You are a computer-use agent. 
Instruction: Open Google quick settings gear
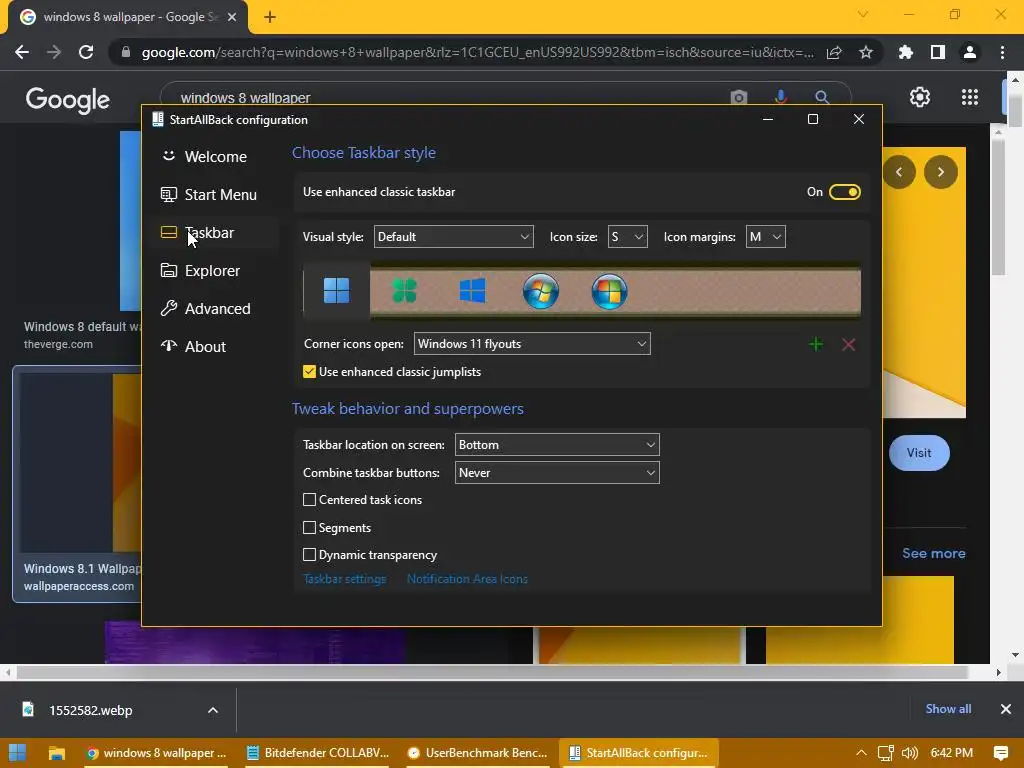point(920,97)
